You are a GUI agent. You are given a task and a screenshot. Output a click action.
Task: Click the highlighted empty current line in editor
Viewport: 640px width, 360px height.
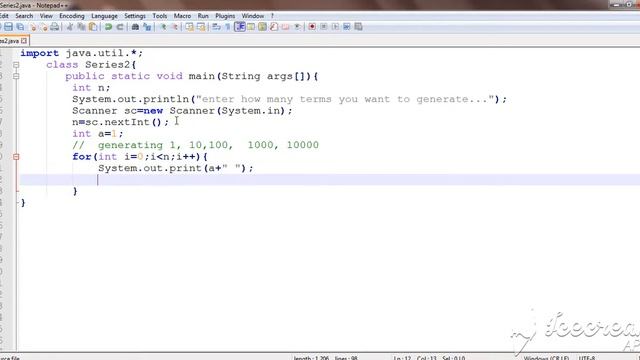(330, 180)
